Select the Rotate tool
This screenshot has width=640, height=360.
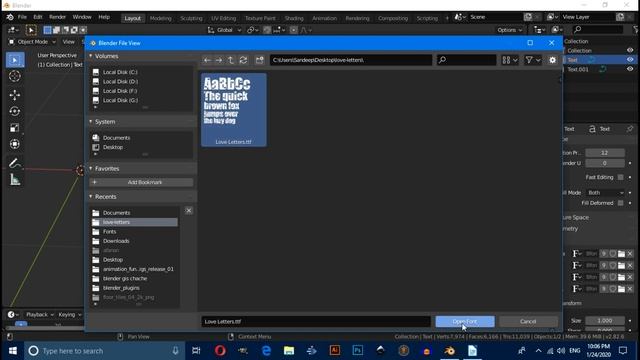click(x=15, y=111)
